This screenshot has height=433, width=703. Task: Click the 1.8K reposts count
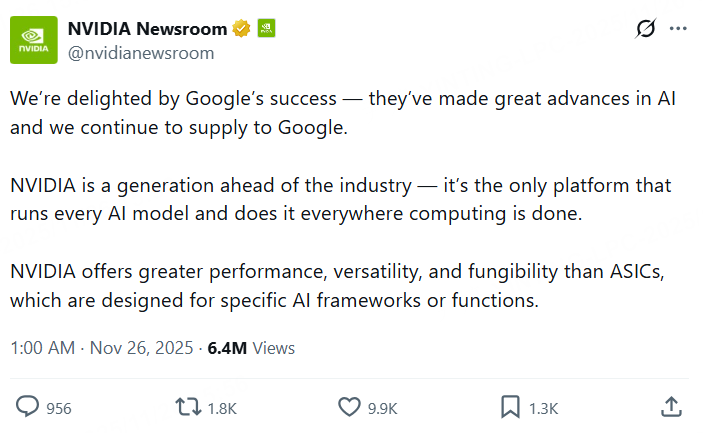[221, 408]
